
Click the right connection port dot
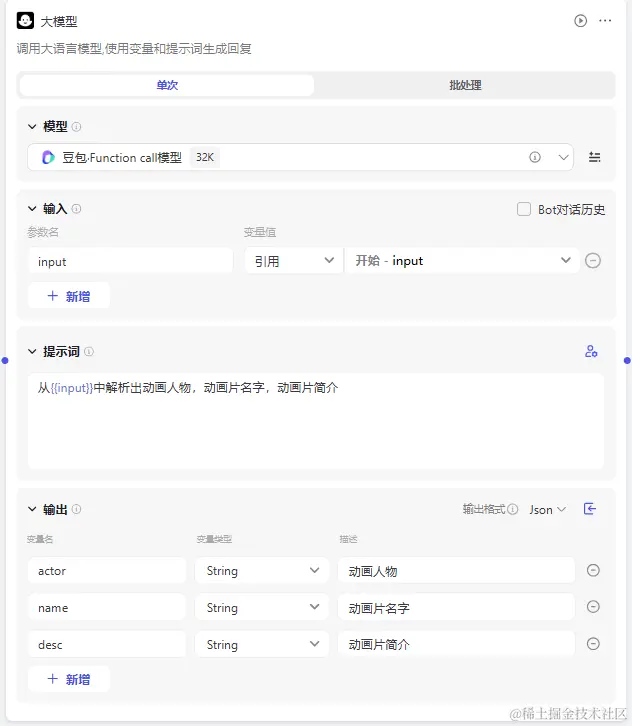(627, 361)
